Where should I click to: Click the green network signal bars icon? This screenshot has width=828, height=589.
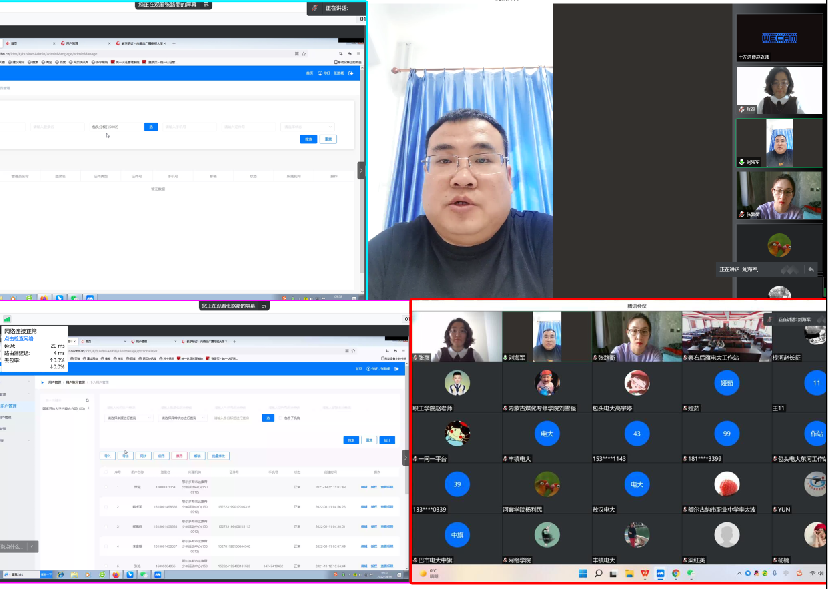(7, 319)
